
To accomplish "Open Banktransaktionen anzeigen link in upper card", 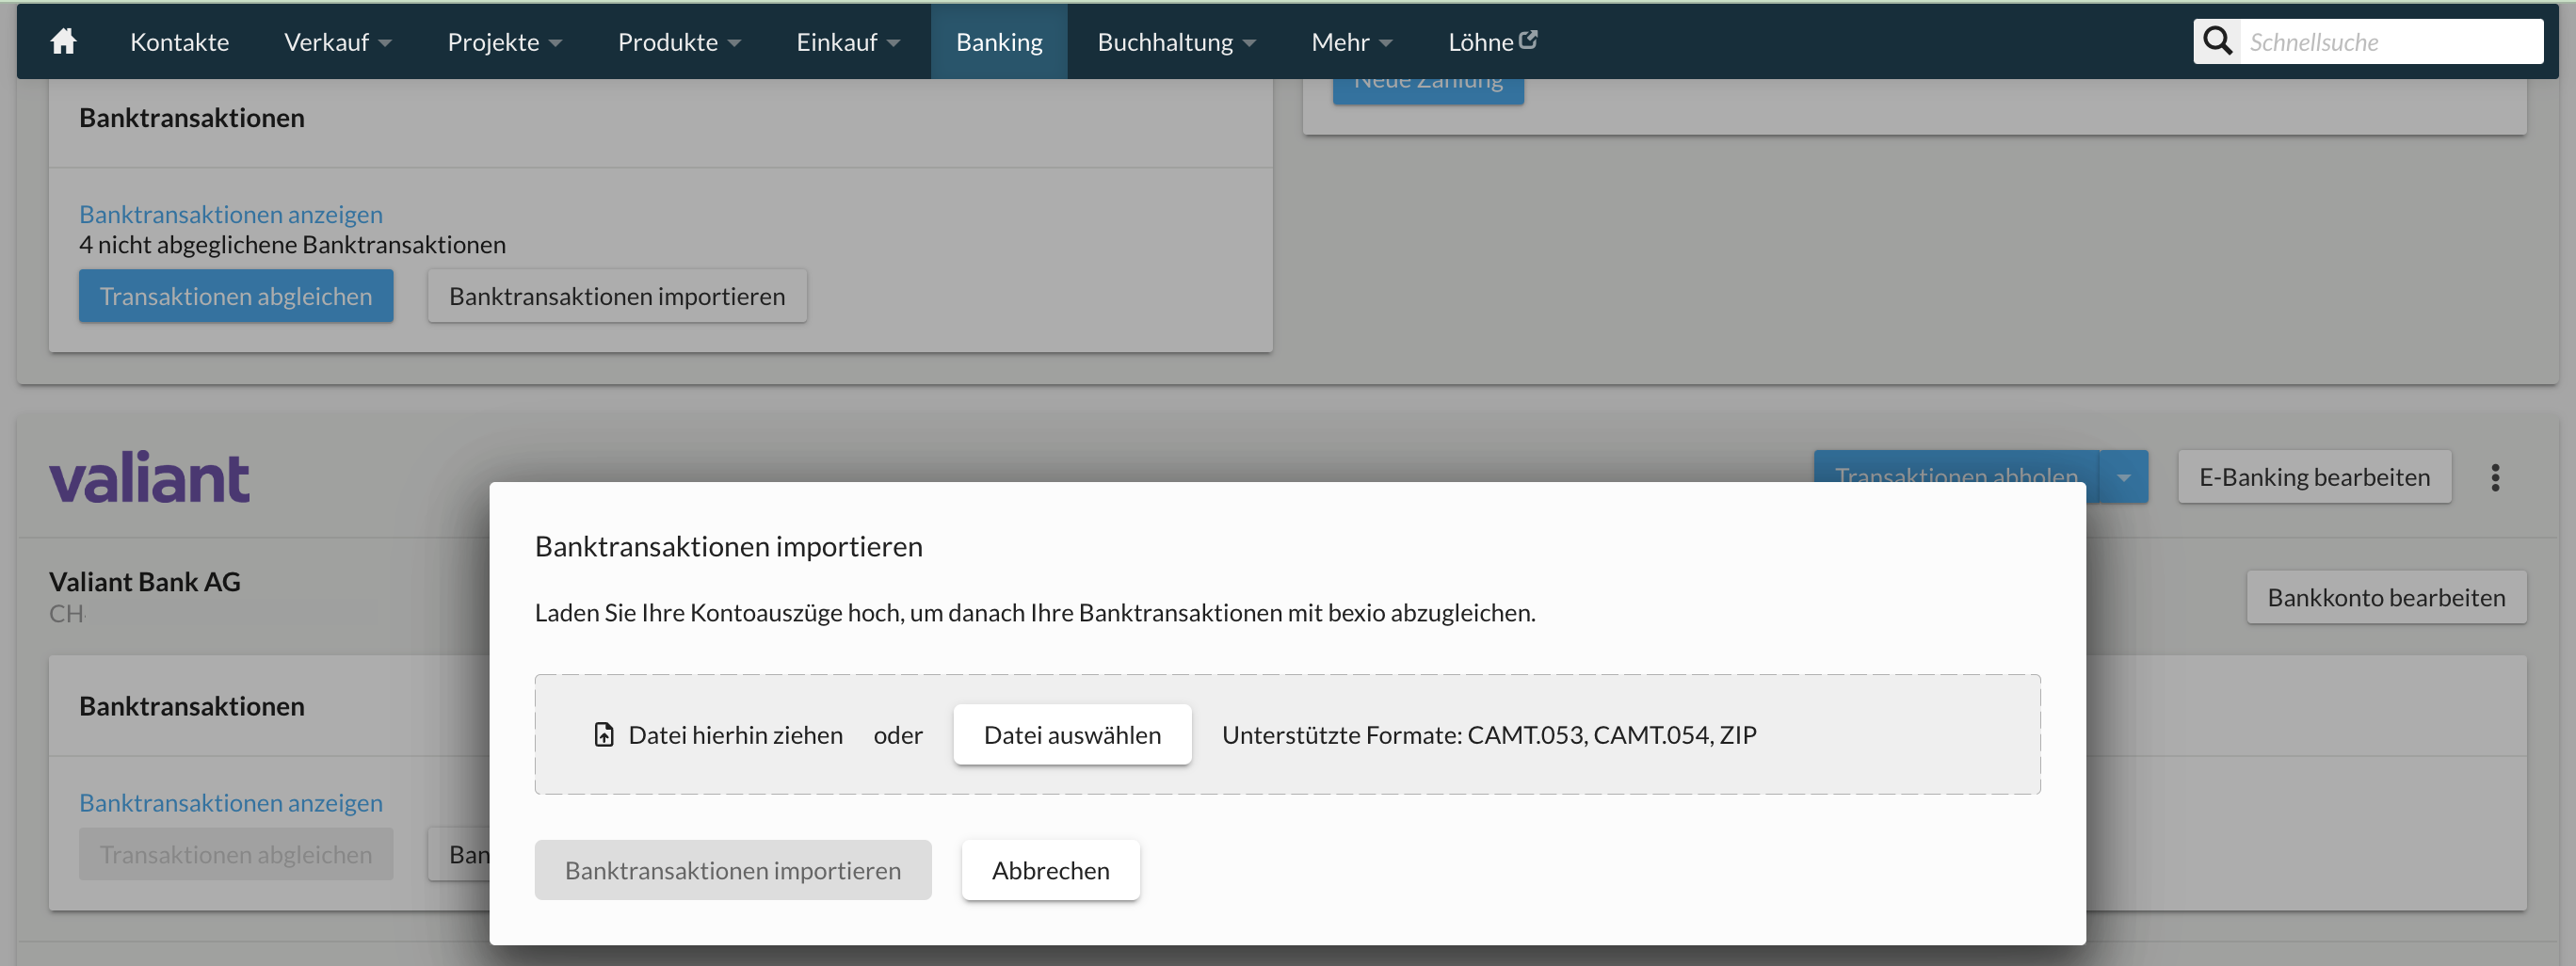I will 231,214.
